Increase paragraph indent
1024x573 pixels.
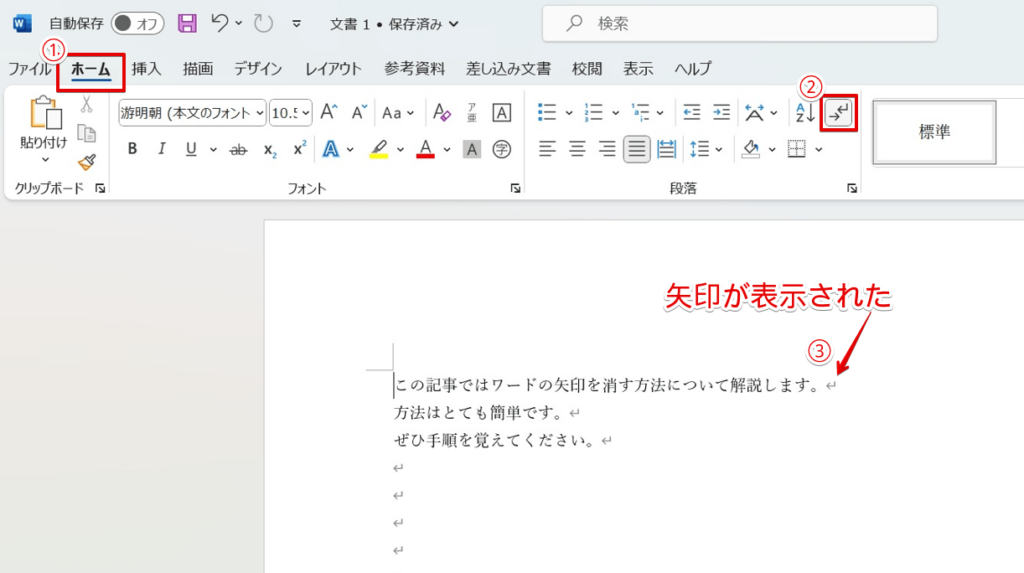[722, 112]
